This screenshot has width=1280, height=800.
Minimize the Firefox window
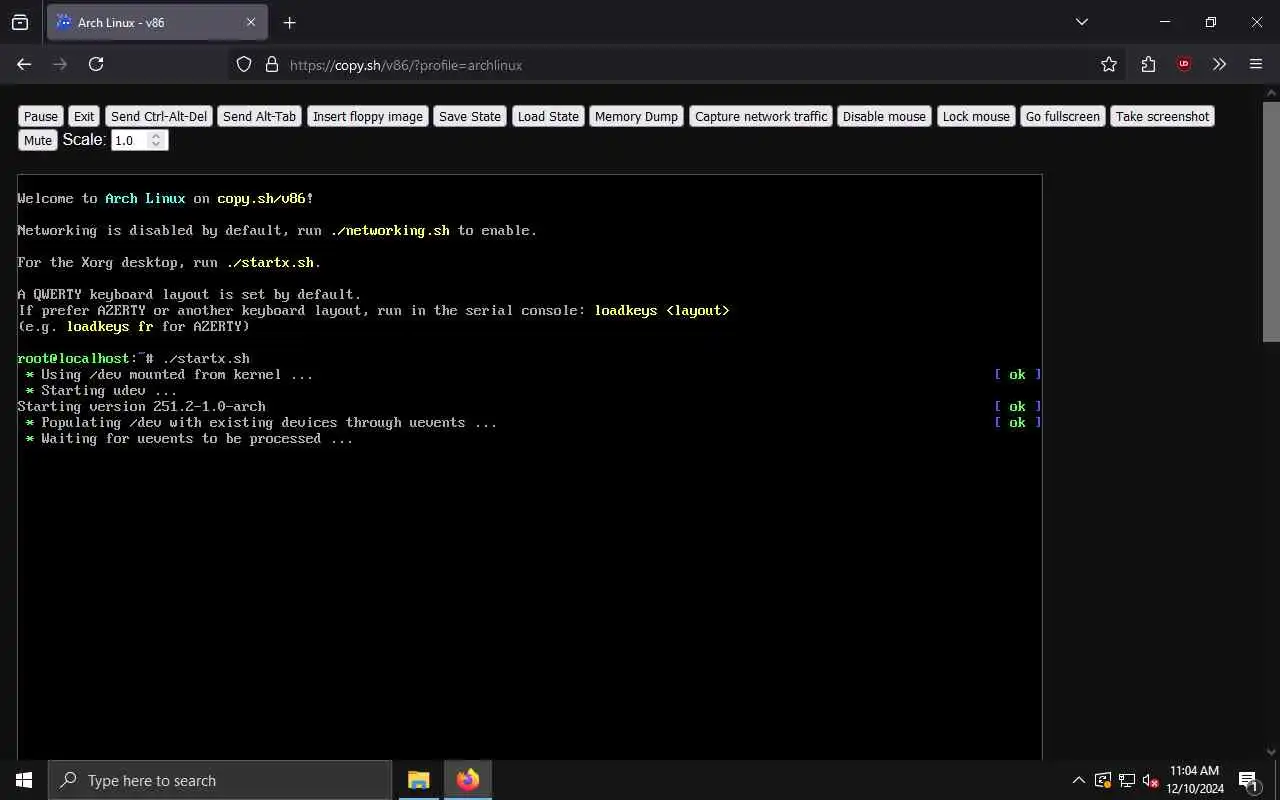tap(1165, 22)
